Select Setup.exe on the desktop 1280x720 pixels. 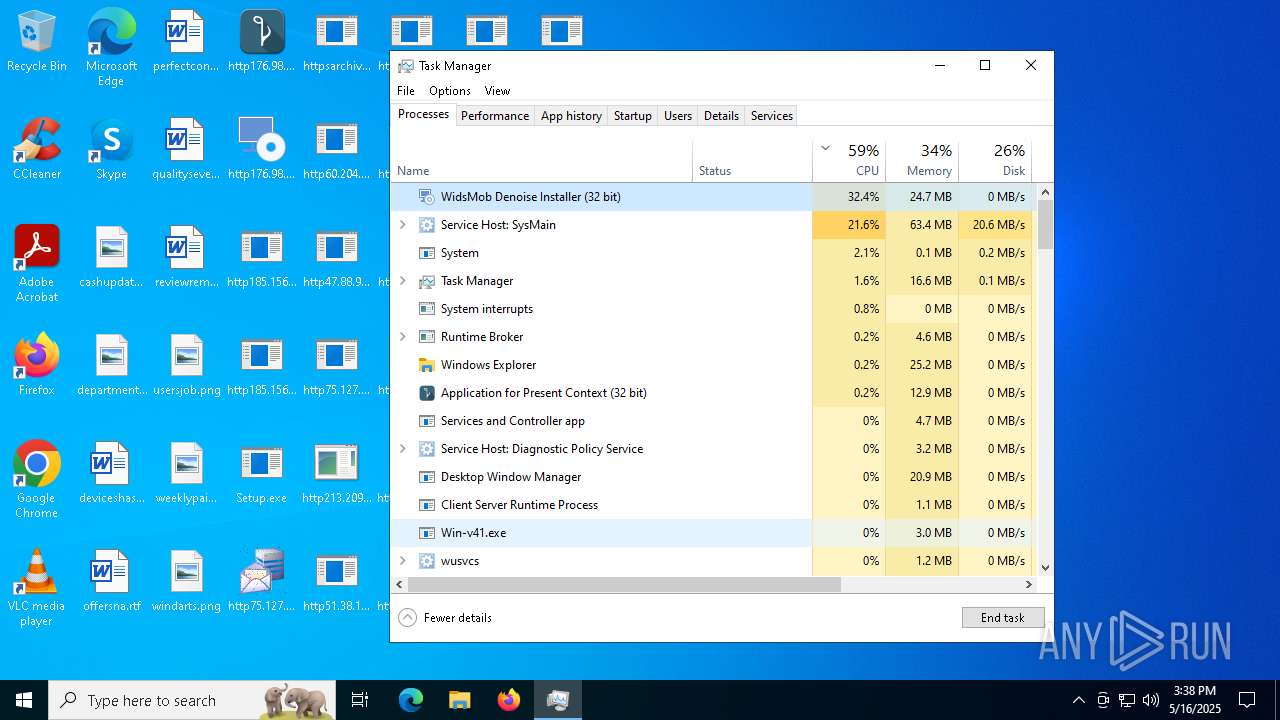tap(261, 473)
